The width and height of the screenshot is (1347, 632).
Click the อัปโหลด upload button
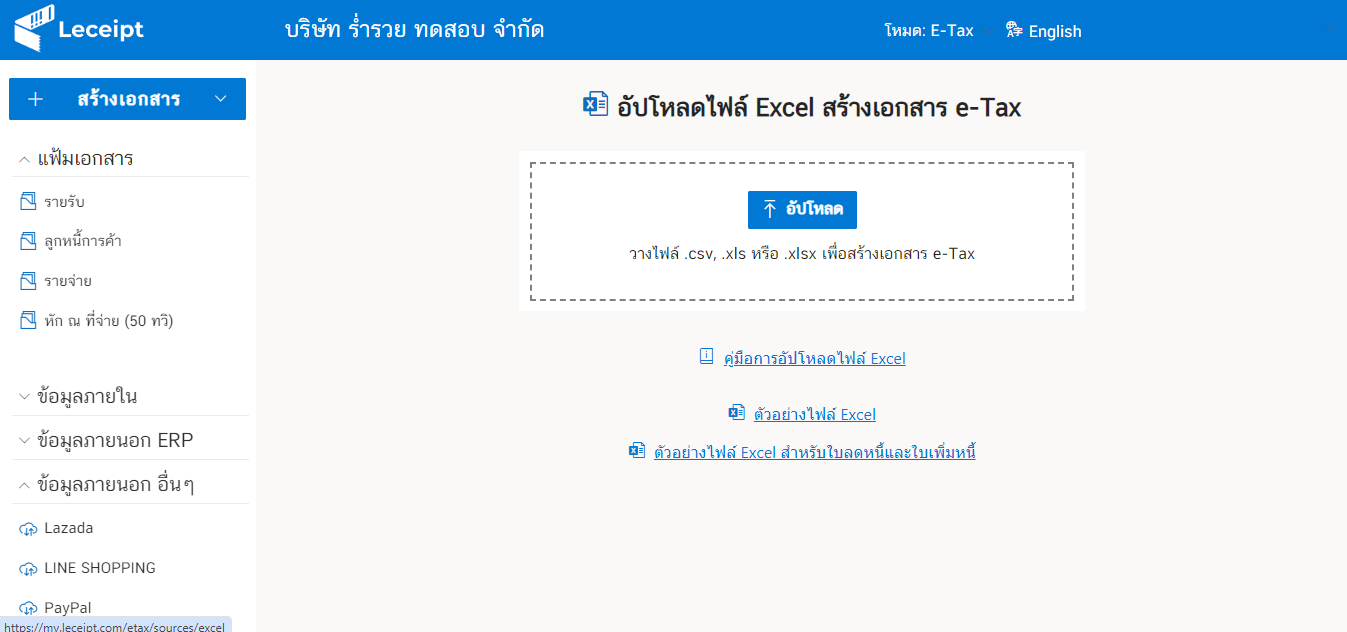(802, 210)
